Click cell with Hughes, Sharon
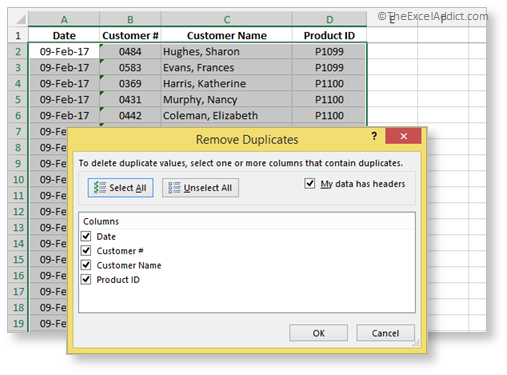This screenshot has width=507, height=375. tap(227, 51)
